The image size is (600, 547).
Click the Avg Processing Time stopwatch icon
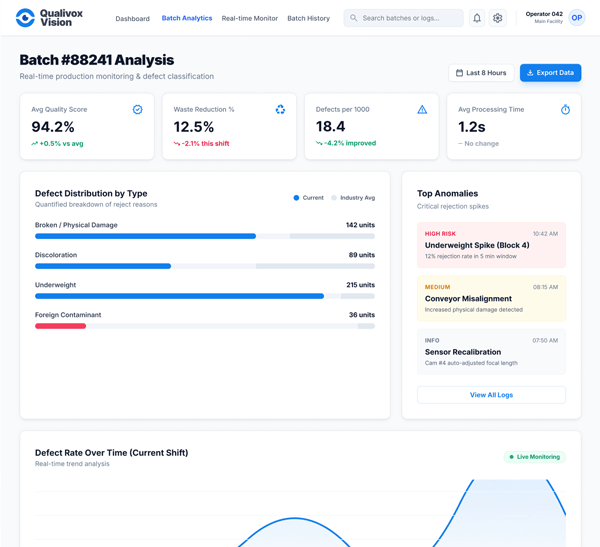tap(565, 110)
